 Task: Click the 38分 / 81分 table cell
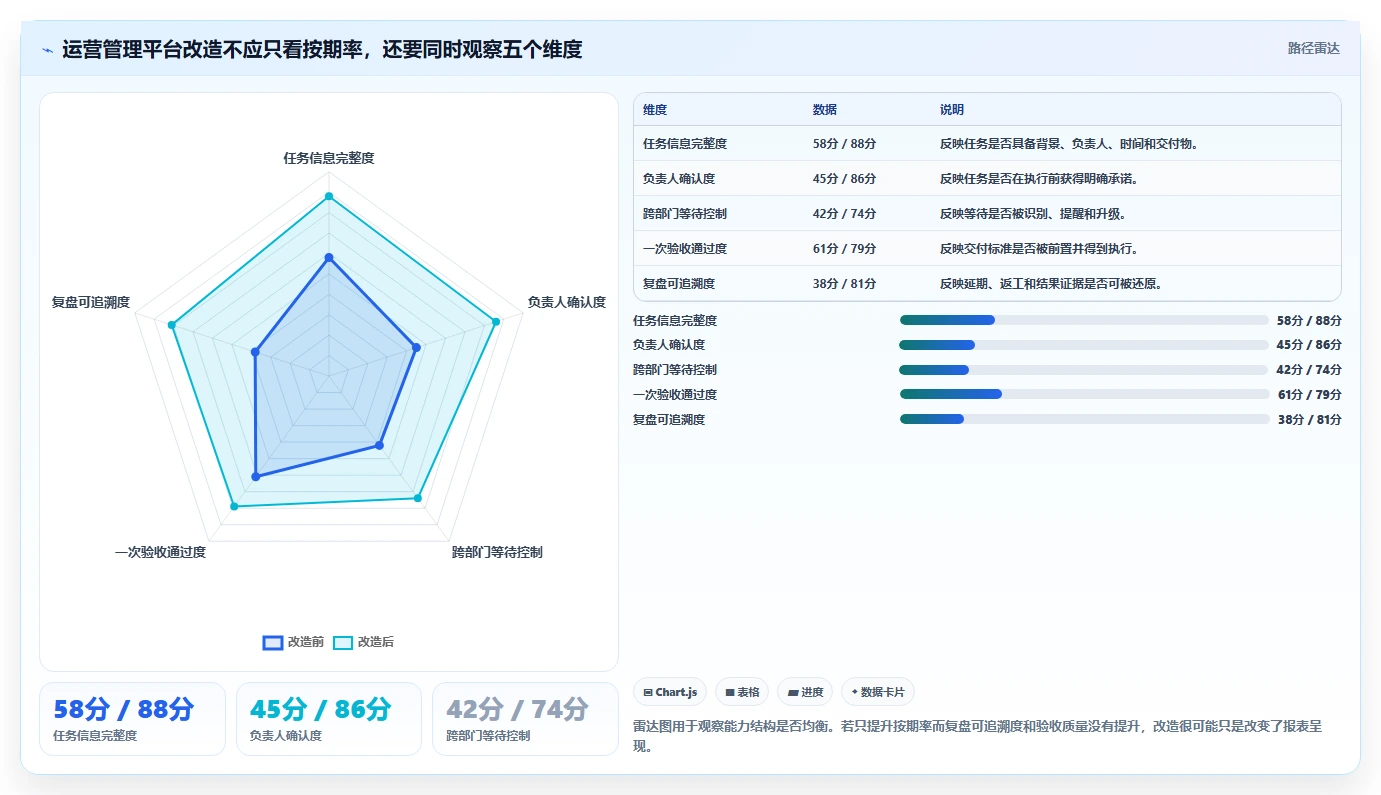[845, 284]
